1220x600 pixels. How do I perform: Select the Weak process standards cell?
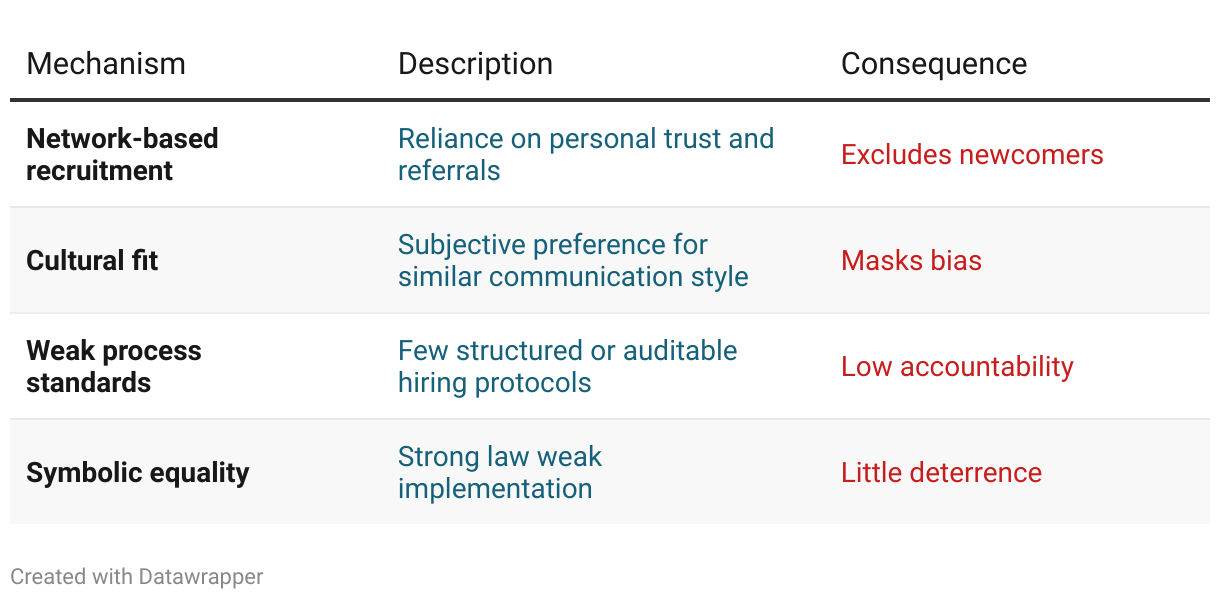point(114,366)
